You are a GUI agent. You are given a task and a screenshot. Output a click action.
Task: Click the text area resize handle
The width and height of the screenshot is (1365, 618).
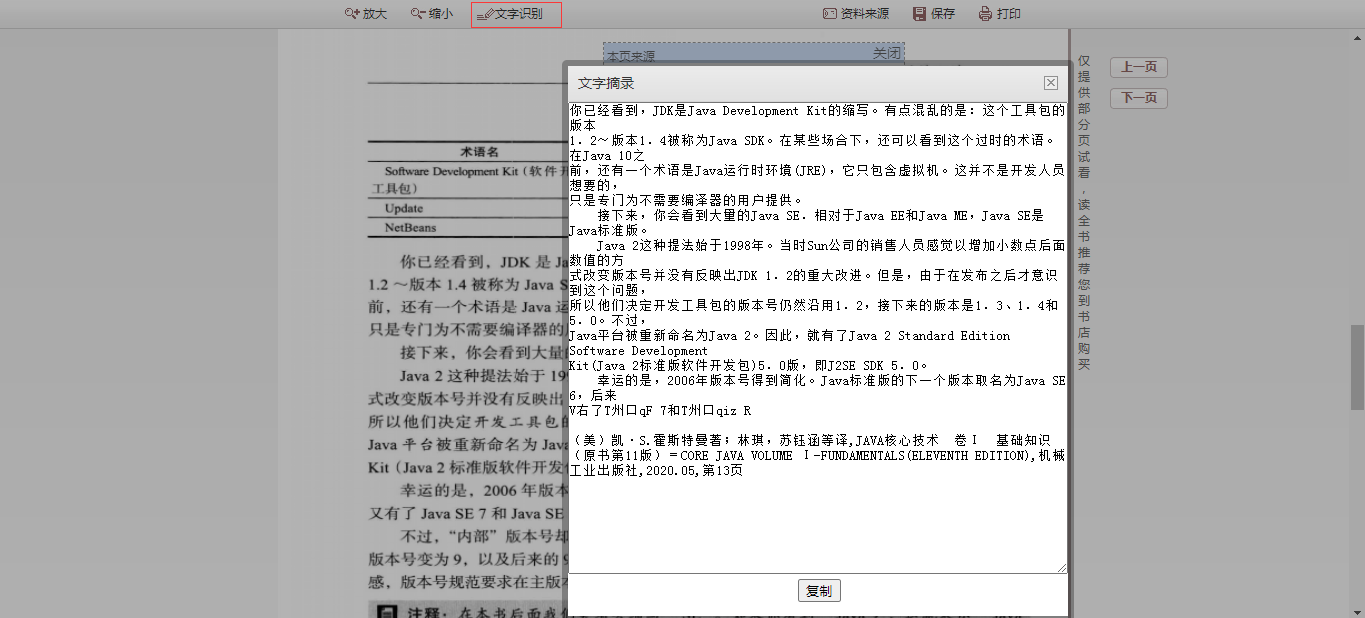point(1061,568)
